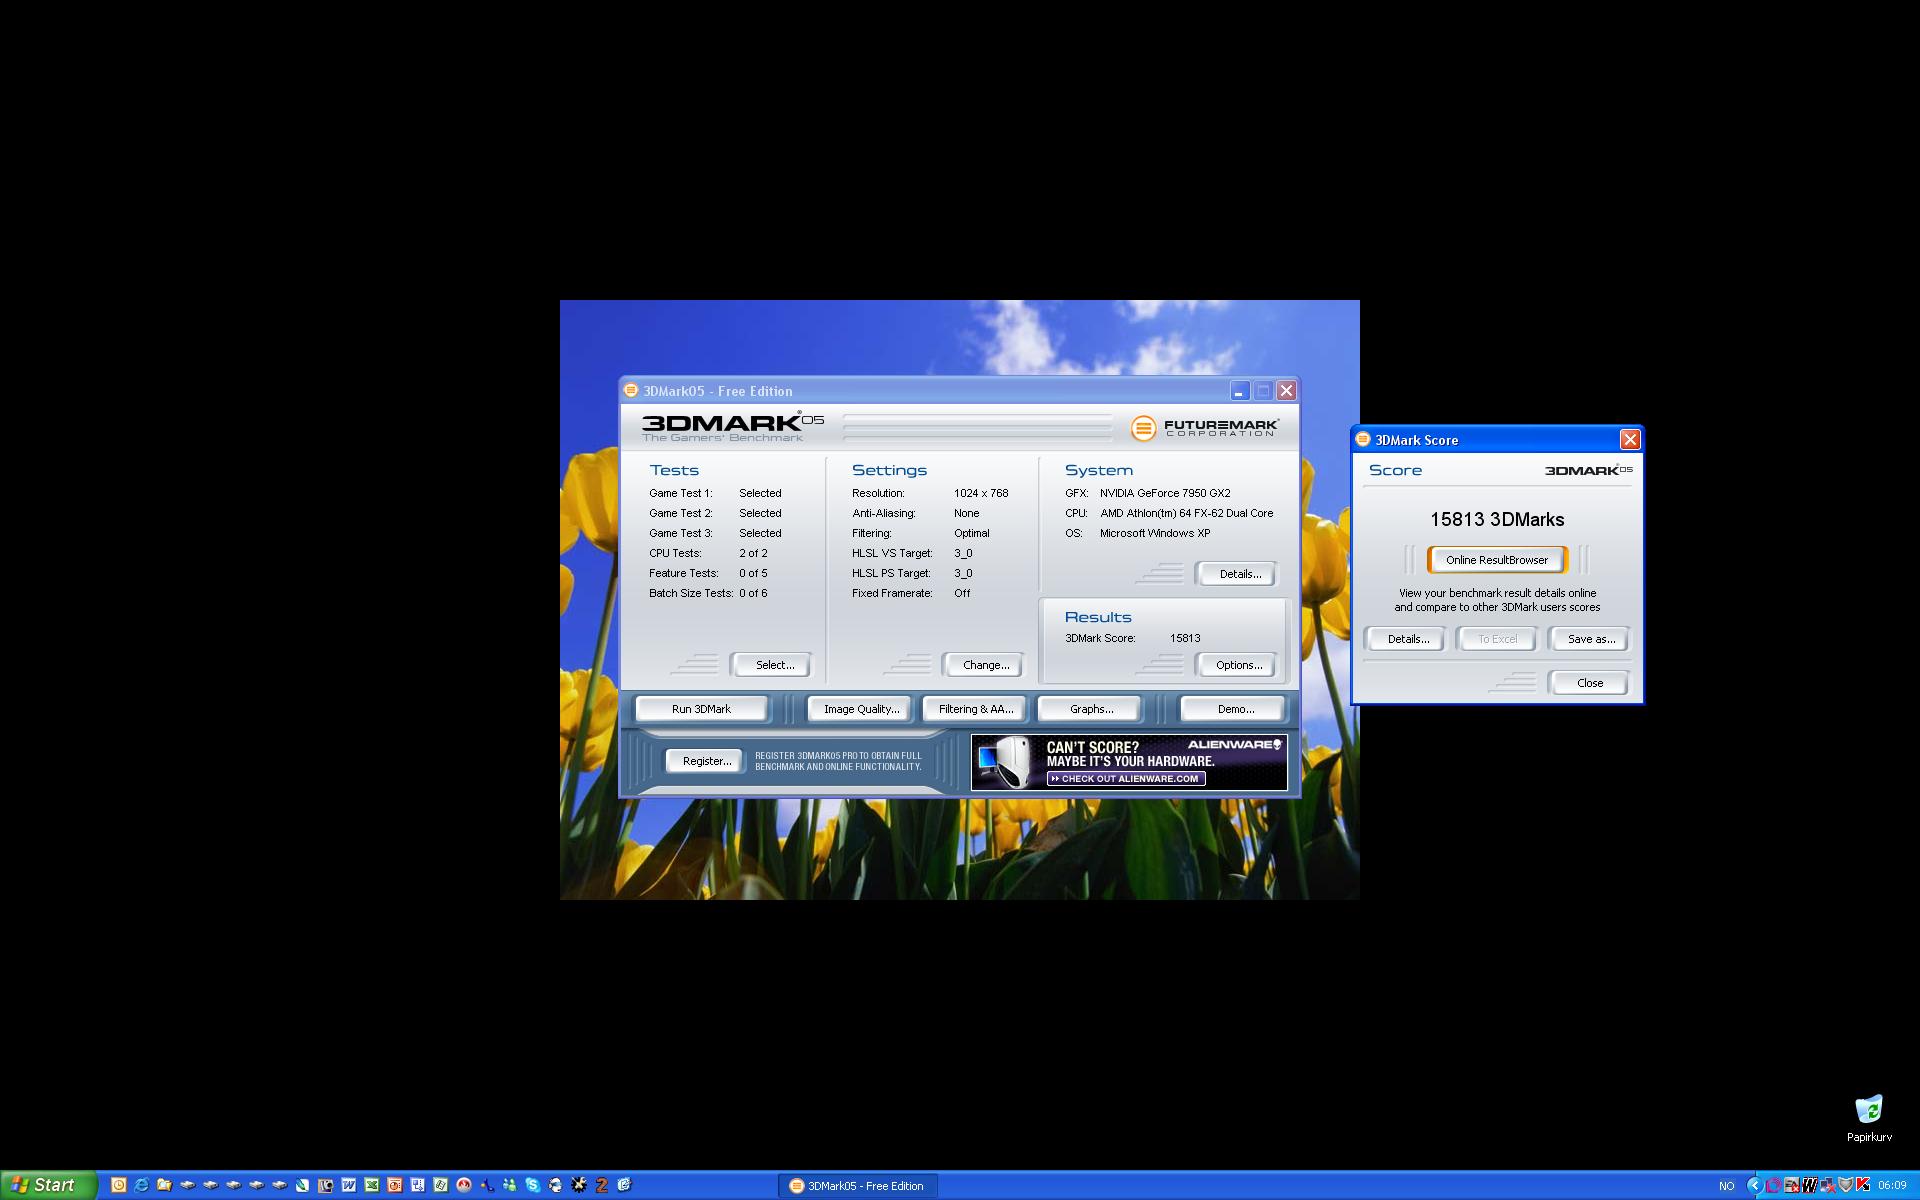Click the Alienware advertisement banner
Screen dimensions: 1920x1200
[x=1129, y=762]
